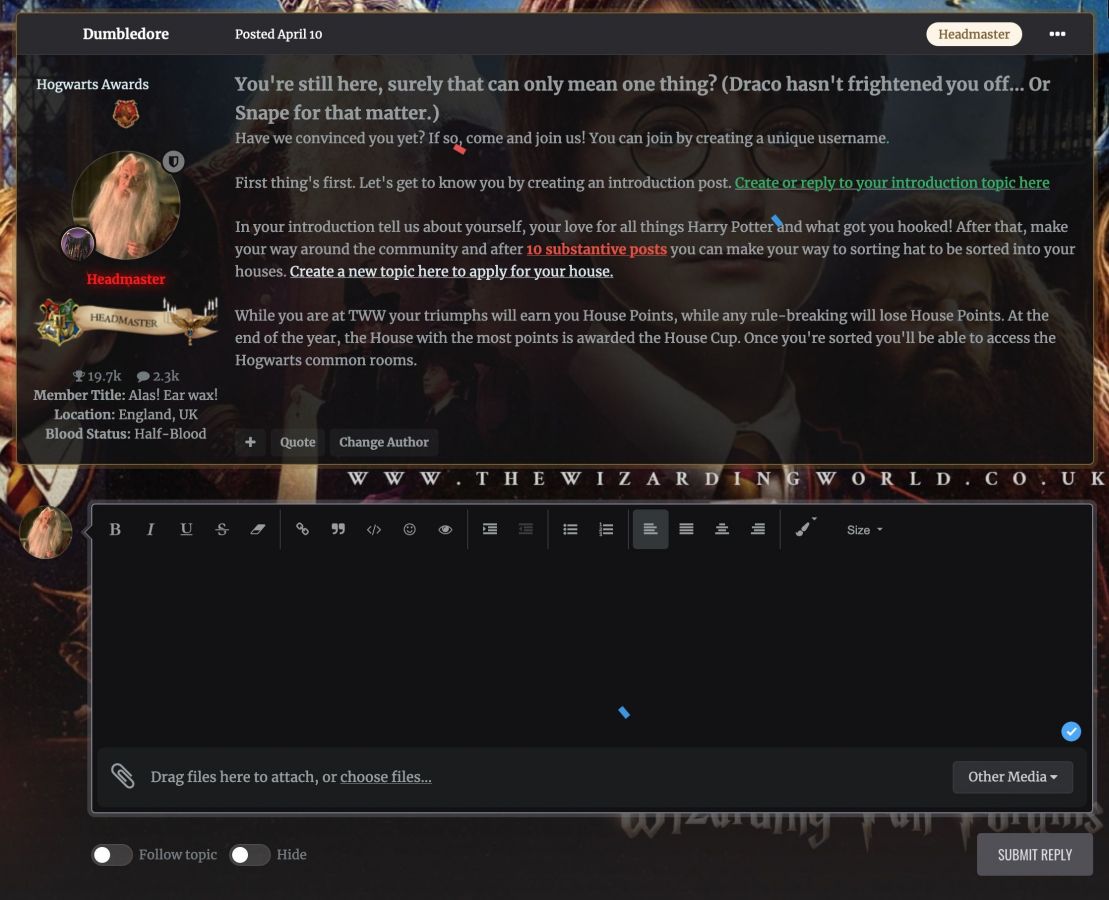Click the moderator shield badge on avatar

[x=173, y=161]
